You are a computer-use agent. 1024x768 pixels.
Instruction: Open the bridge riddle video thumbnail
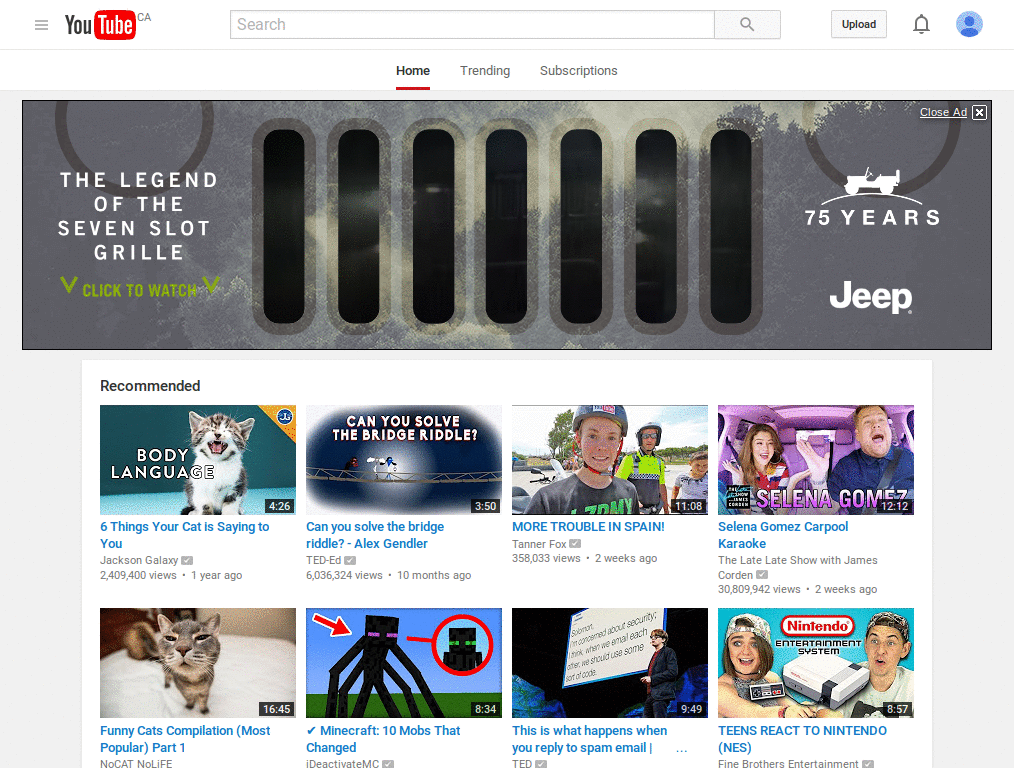coord(404,460)
